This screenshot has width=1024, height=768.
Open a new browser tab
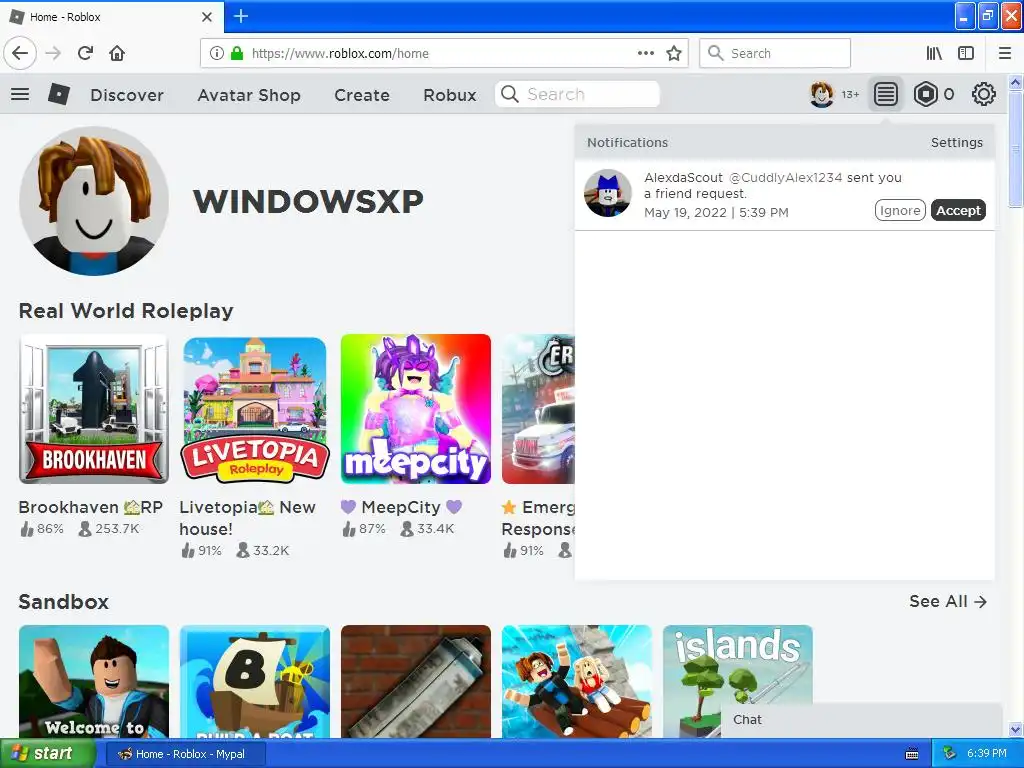[240, 16]
